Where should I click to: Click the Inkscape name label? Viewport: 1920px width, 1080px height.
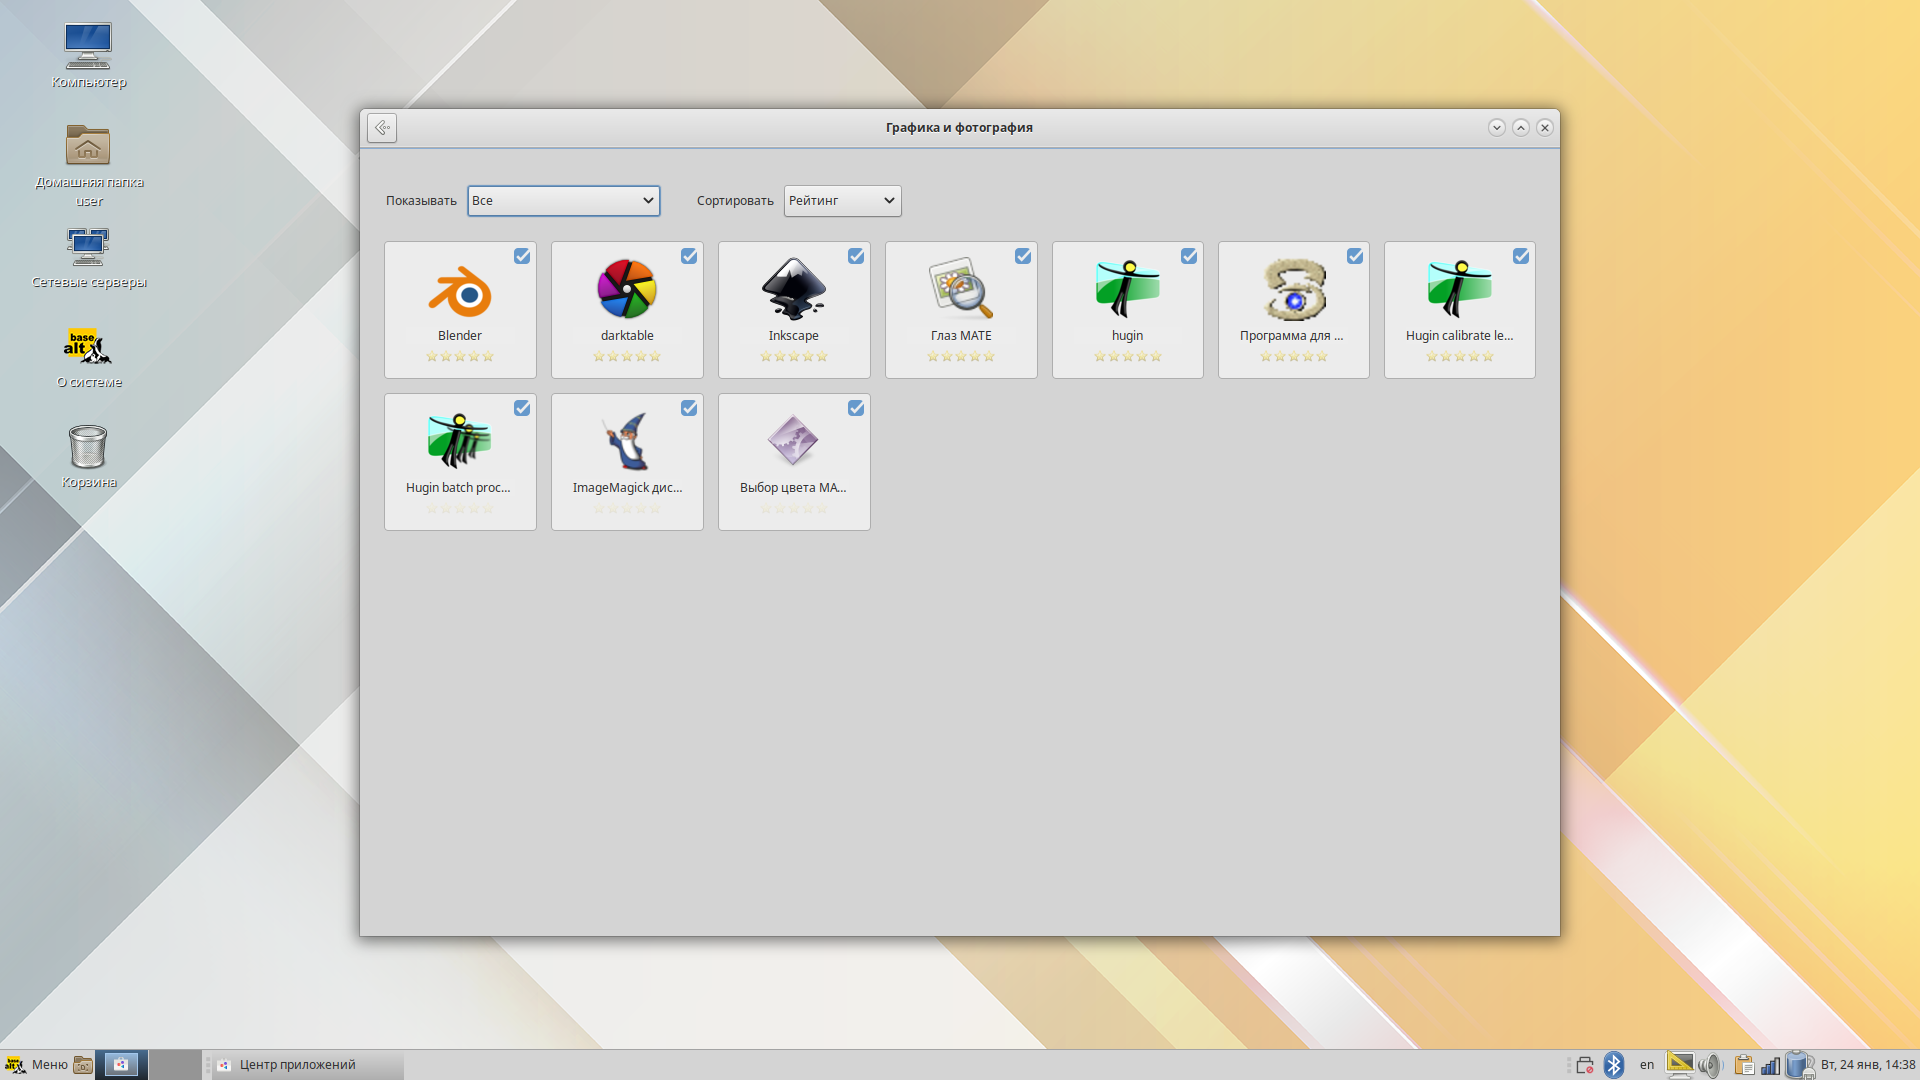pyautogui.click(x=794, y=336)
